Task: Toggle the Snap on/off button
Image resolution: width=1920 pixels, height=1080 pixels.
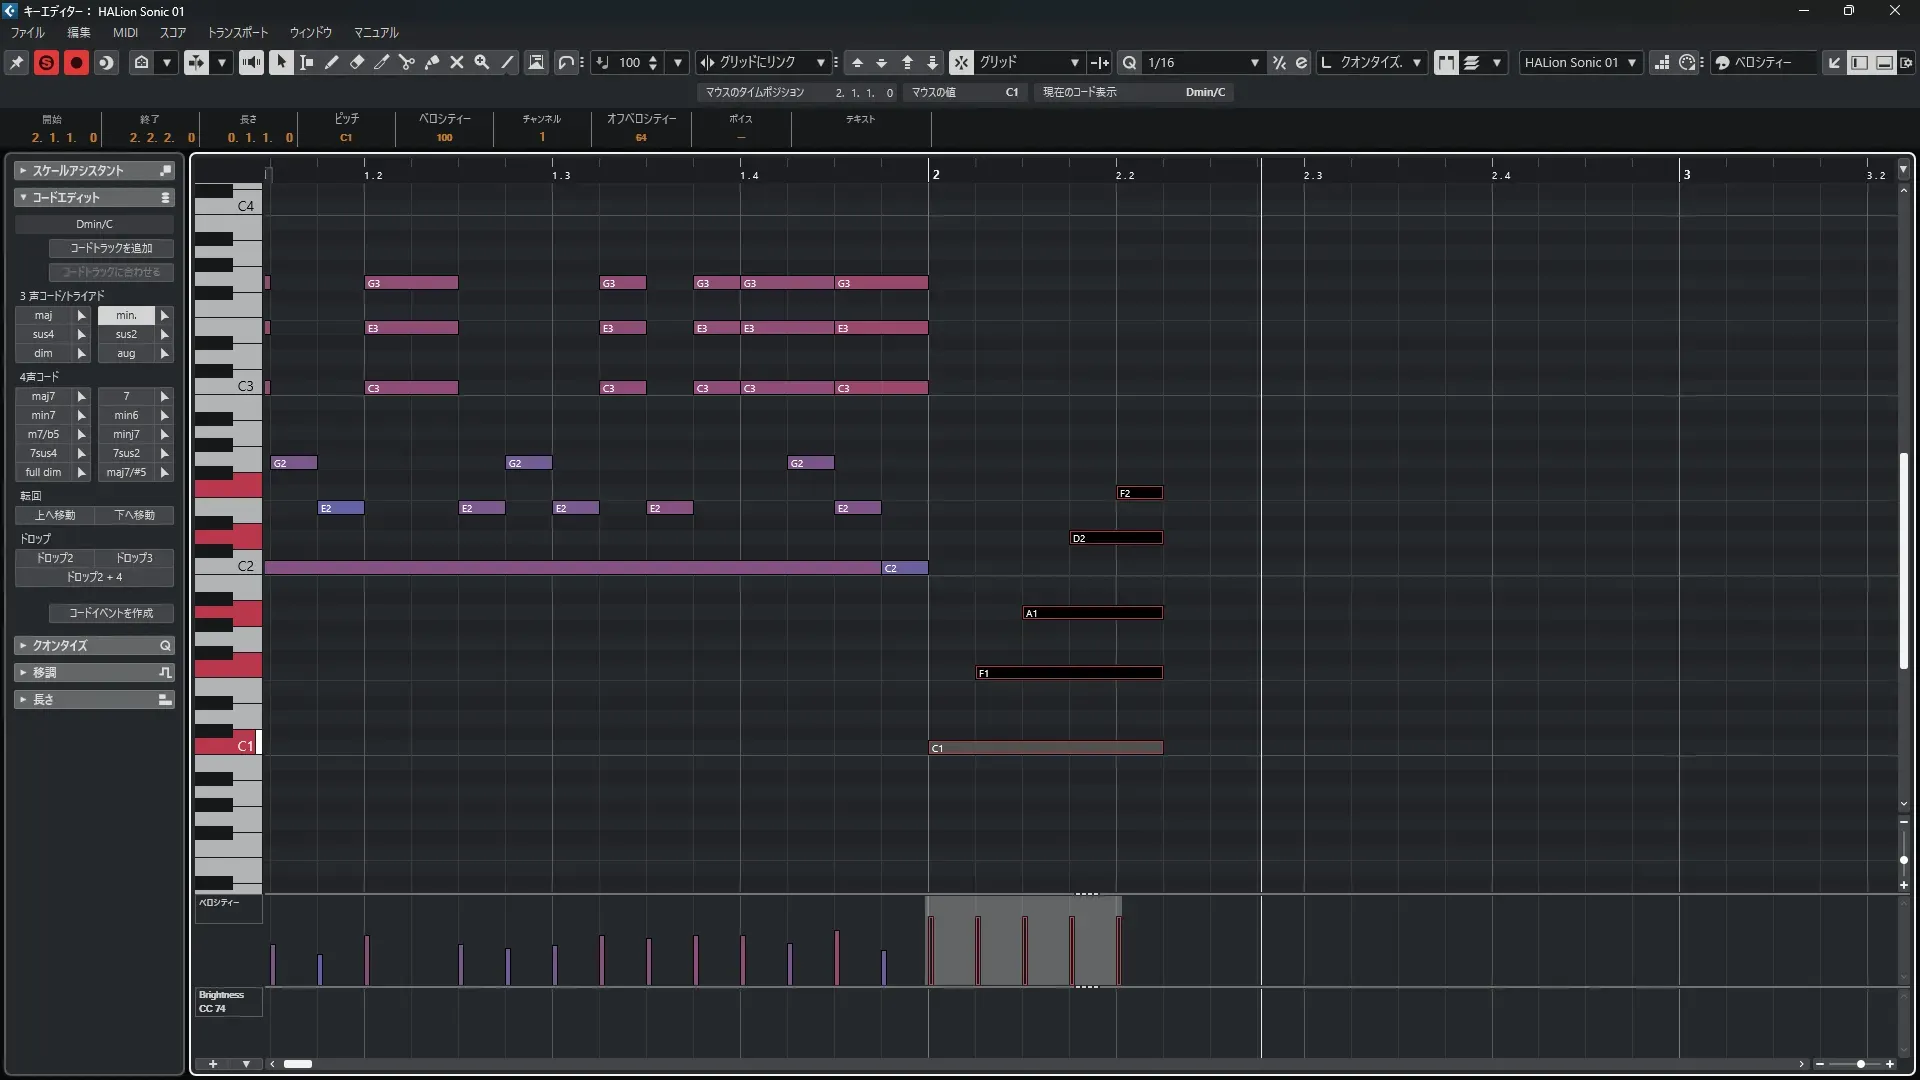Action: (961, 62)
